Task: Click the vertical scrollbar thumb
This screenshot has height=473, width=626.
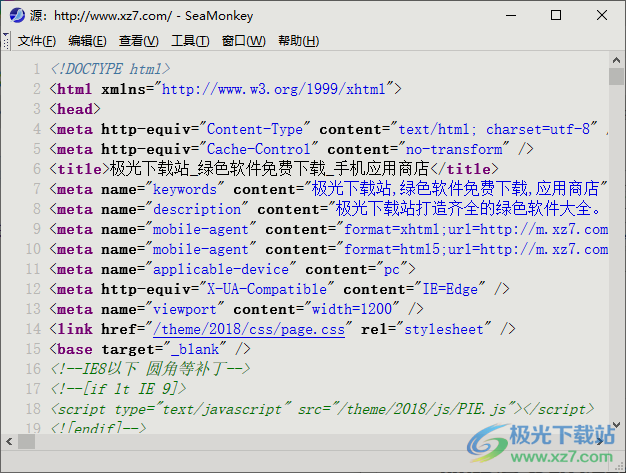Action: pyautogui.click(x=616, y=76)
